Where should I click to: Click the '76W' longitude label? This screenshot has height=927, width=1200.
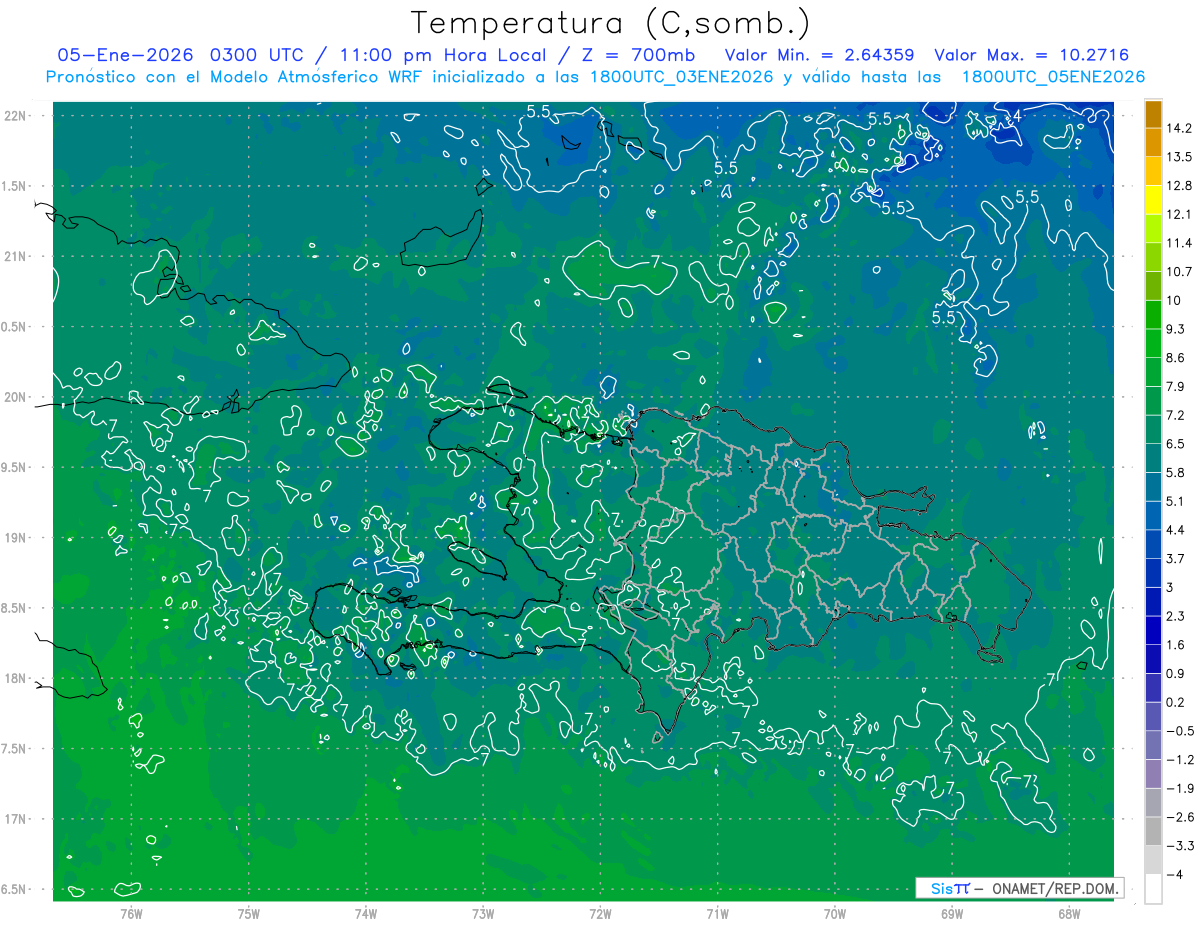[x=131, y=913]
